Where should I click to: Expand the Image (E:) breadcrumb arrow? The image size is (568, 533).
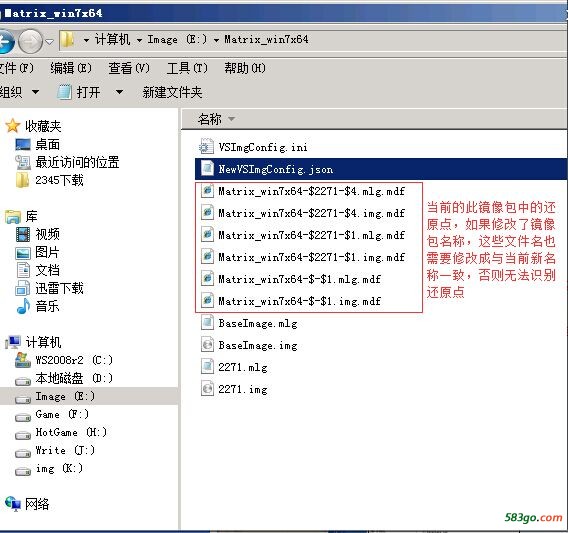[216, 40]
